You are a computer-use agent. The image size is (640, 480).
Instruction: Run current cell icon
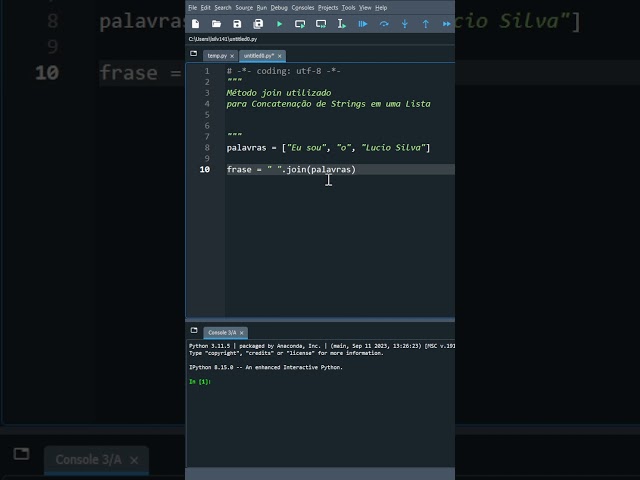click(300, 24)
